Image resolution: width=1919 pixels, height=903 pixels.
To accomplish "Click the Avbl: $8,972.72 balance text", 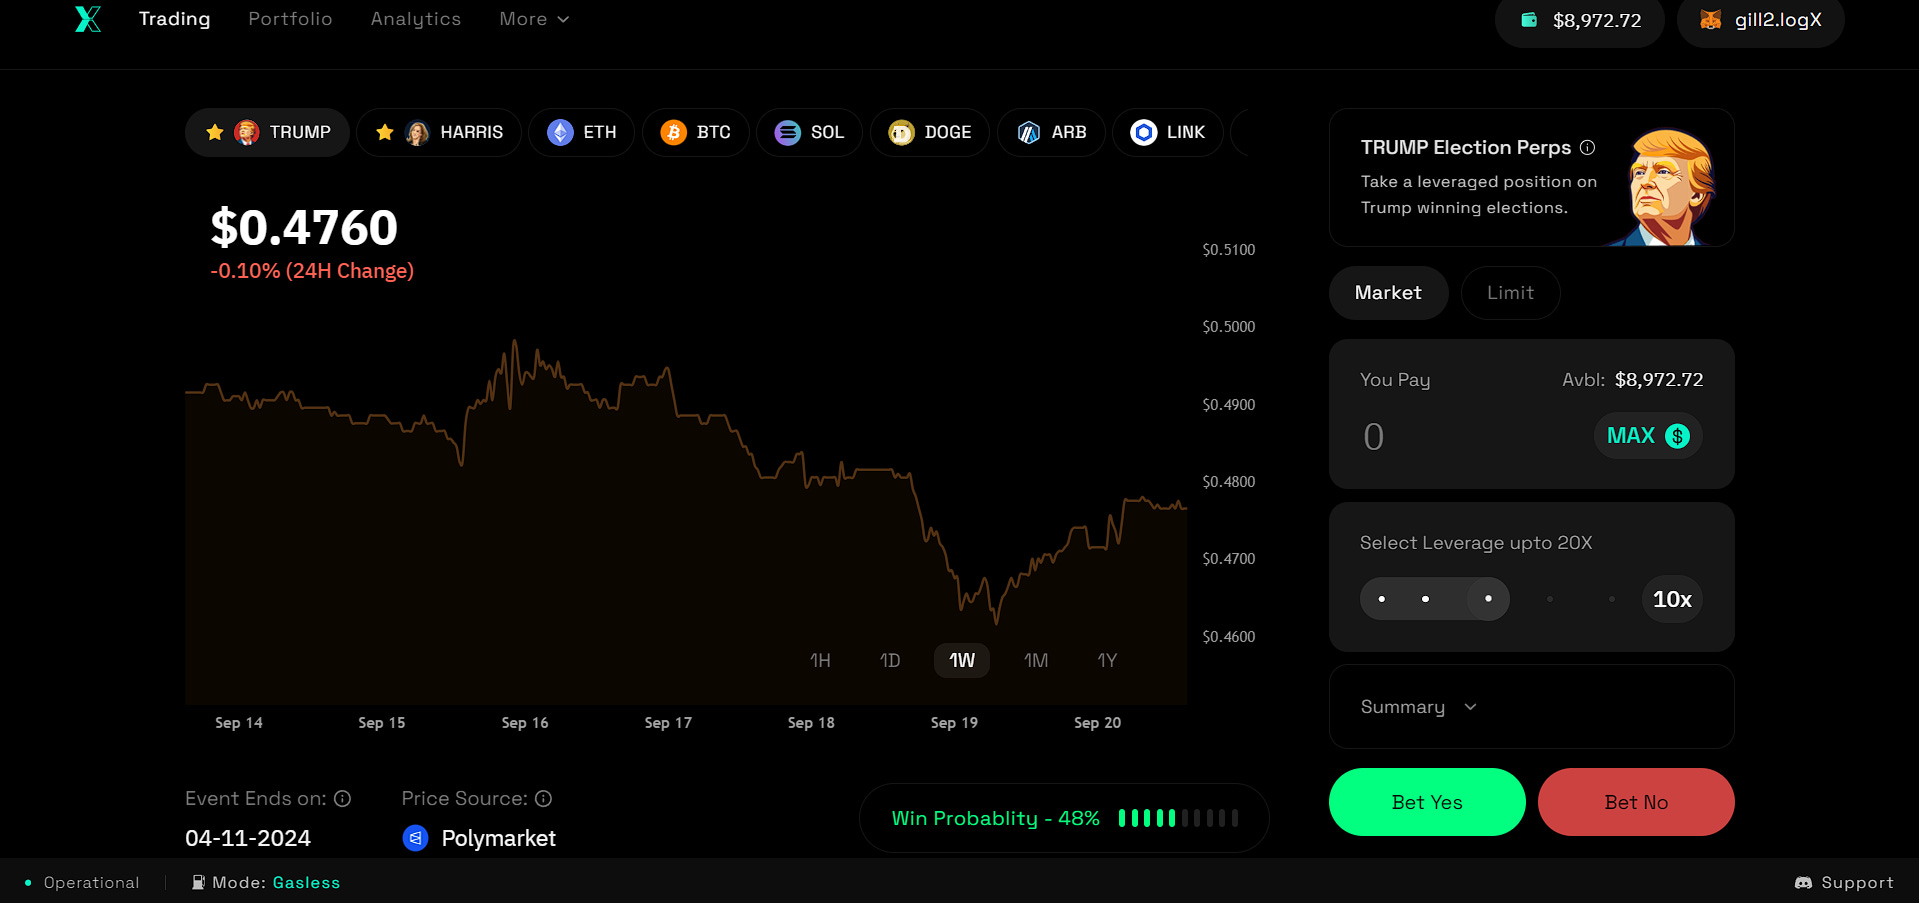I will 1632,380.
